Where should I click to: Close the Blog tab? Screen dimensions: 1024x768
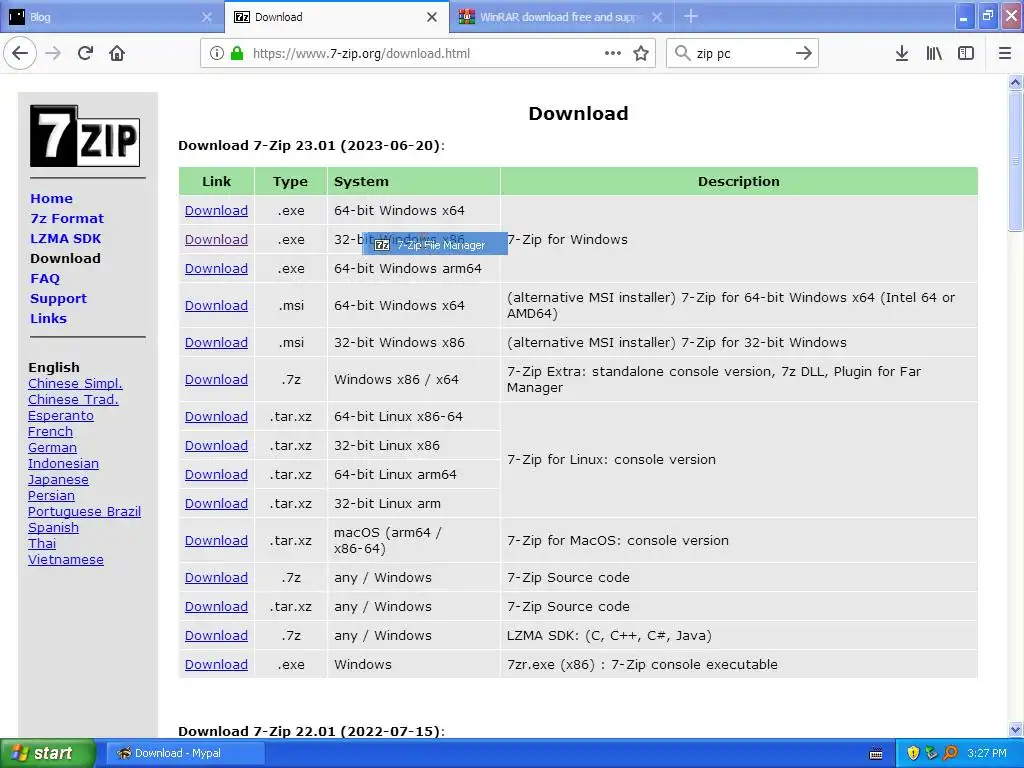(x=206, y=17)
